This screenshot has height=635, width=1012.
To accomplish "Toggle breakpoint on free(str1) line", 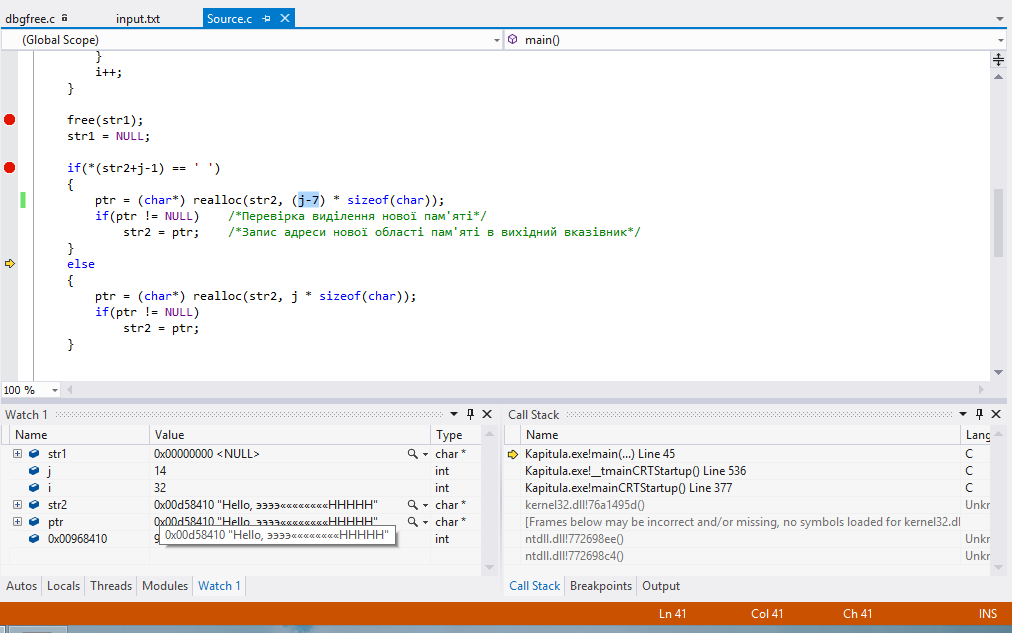I will [x=10, y=119].
